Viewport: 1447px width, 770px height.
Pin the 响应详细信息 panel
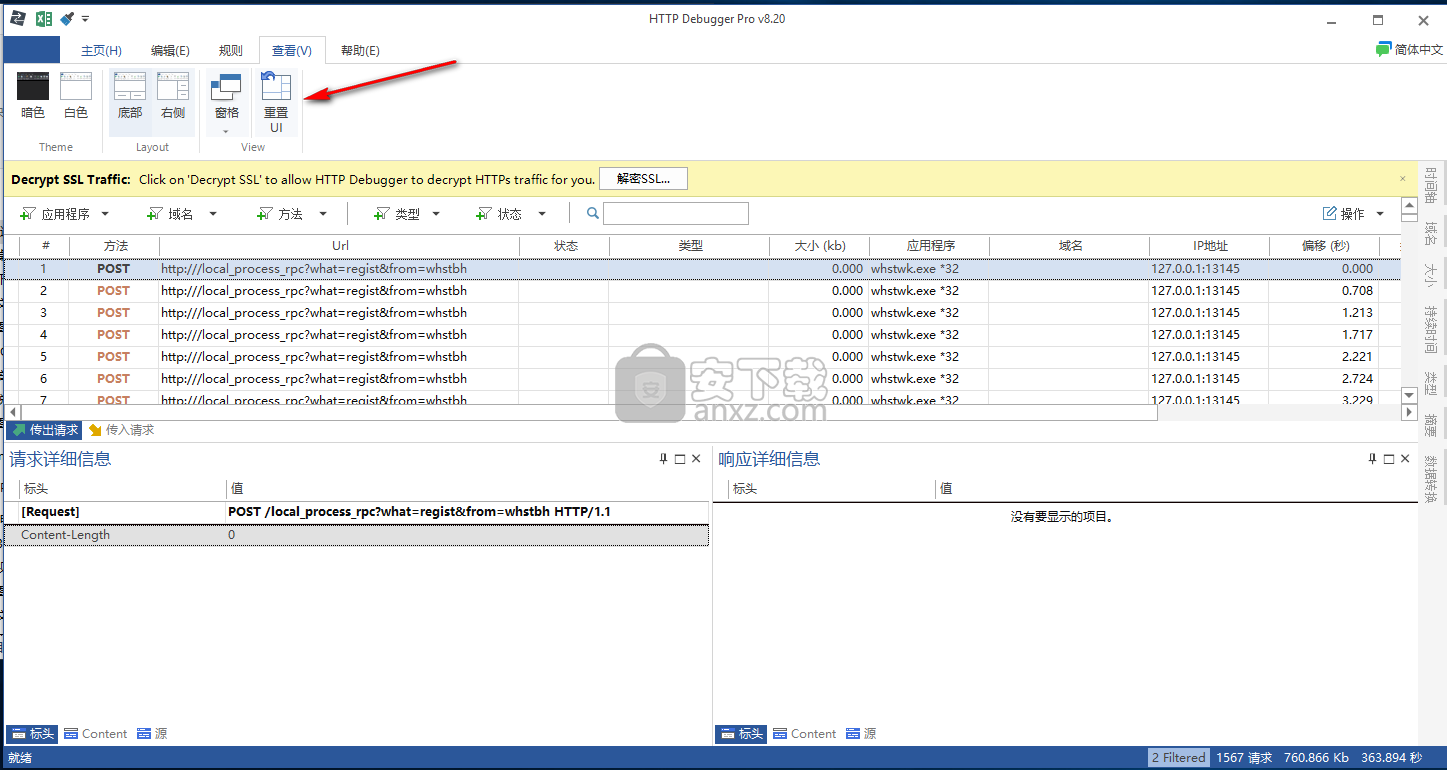point(1372,459)
